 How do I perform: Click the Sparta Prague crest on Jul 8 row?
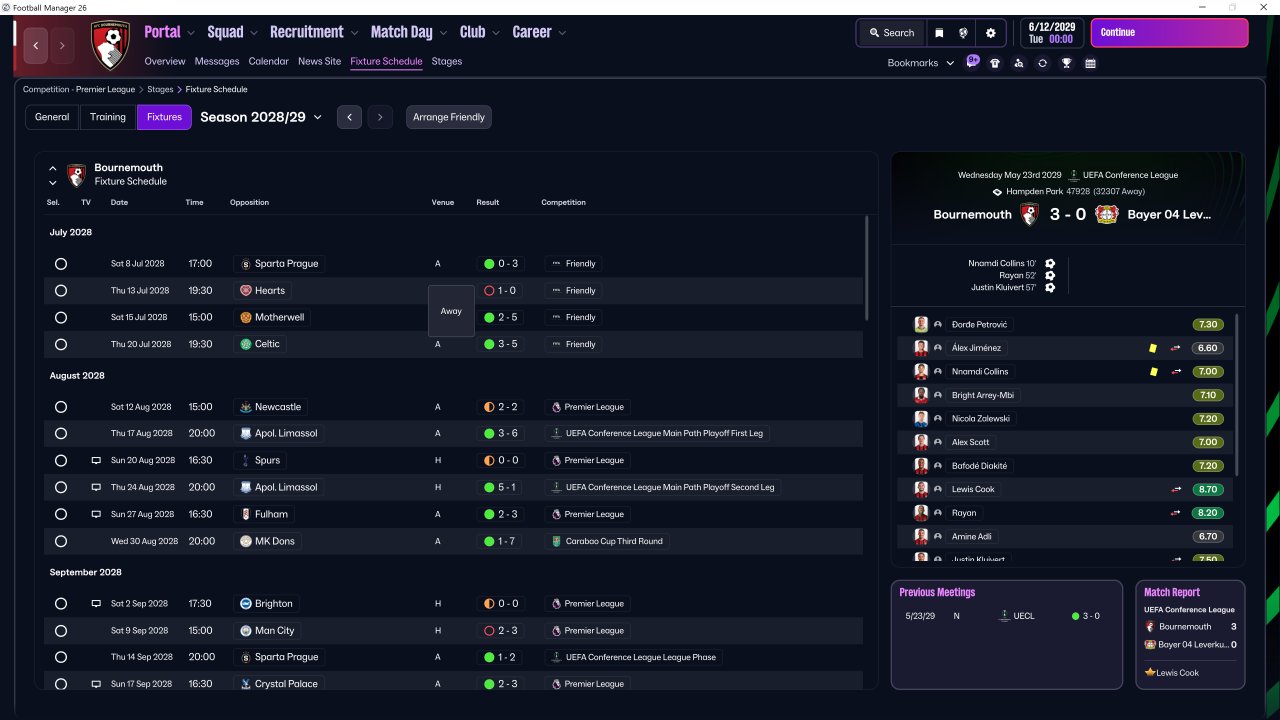coord(246,264)
